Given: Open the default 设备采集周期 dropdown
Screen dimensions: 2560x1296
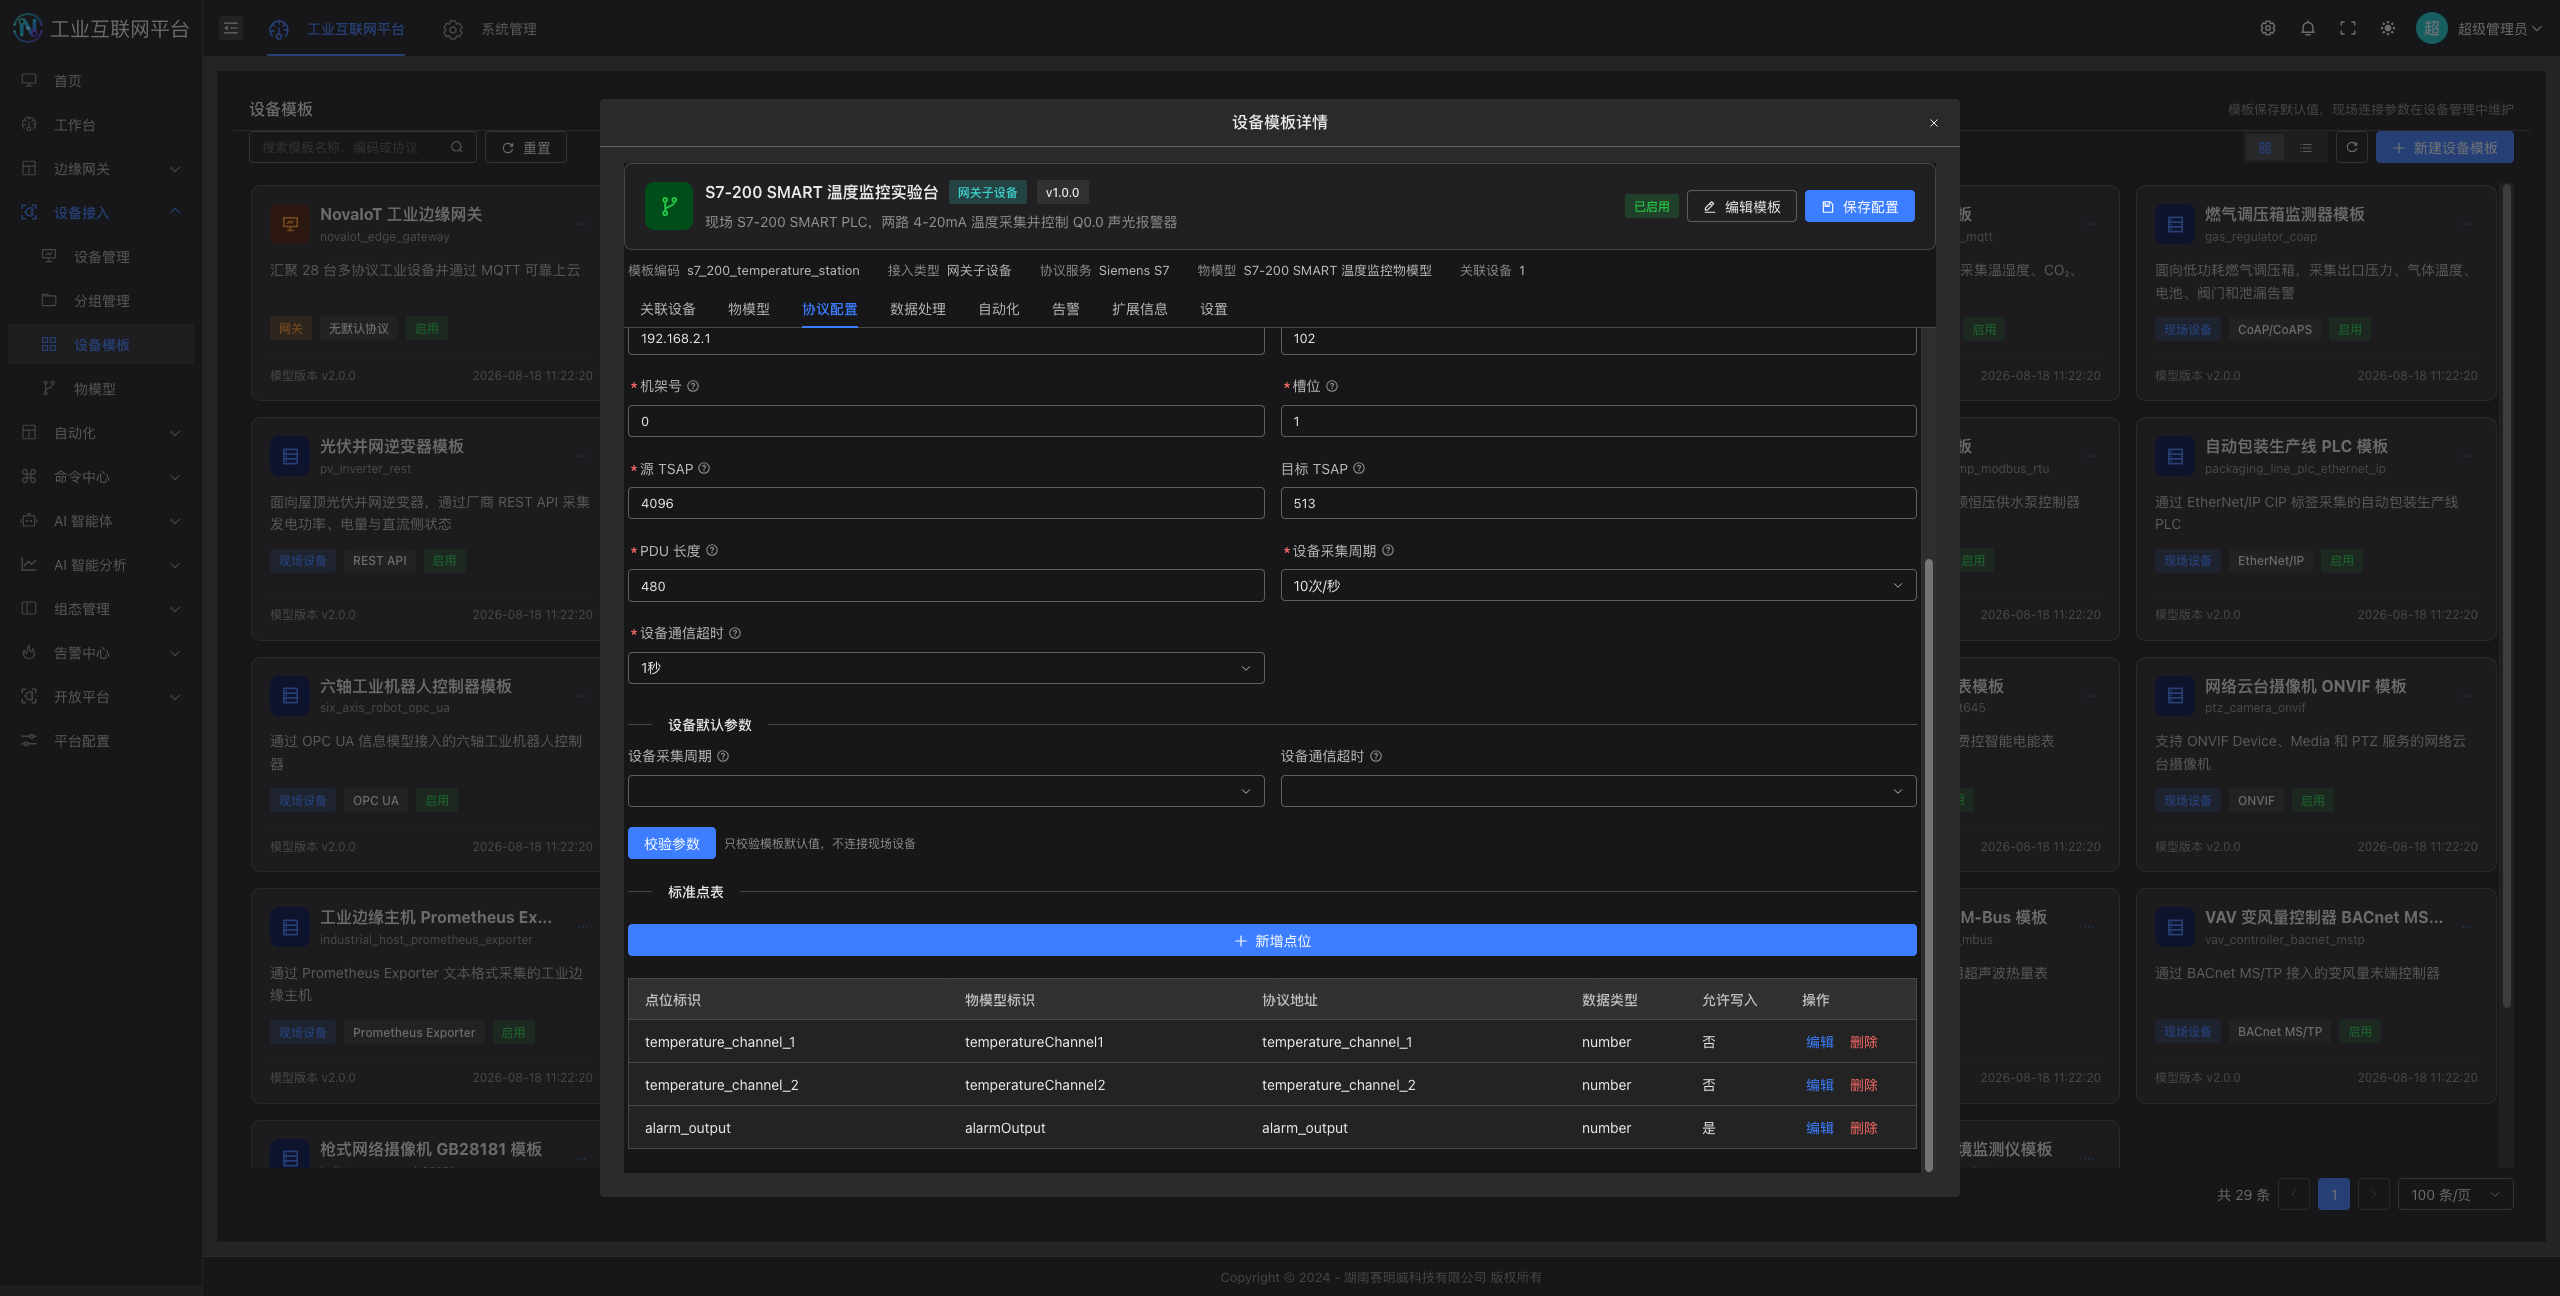Looking at the screenshot, I should [x=946, y=791].
